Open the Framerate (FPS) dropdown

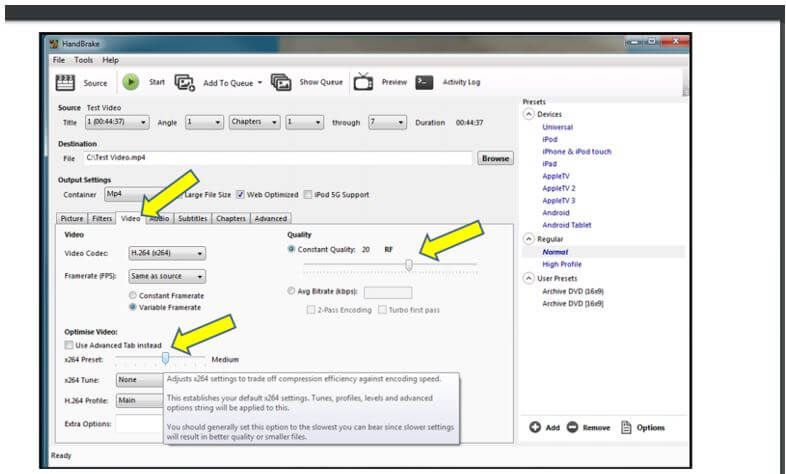point(167,276)
